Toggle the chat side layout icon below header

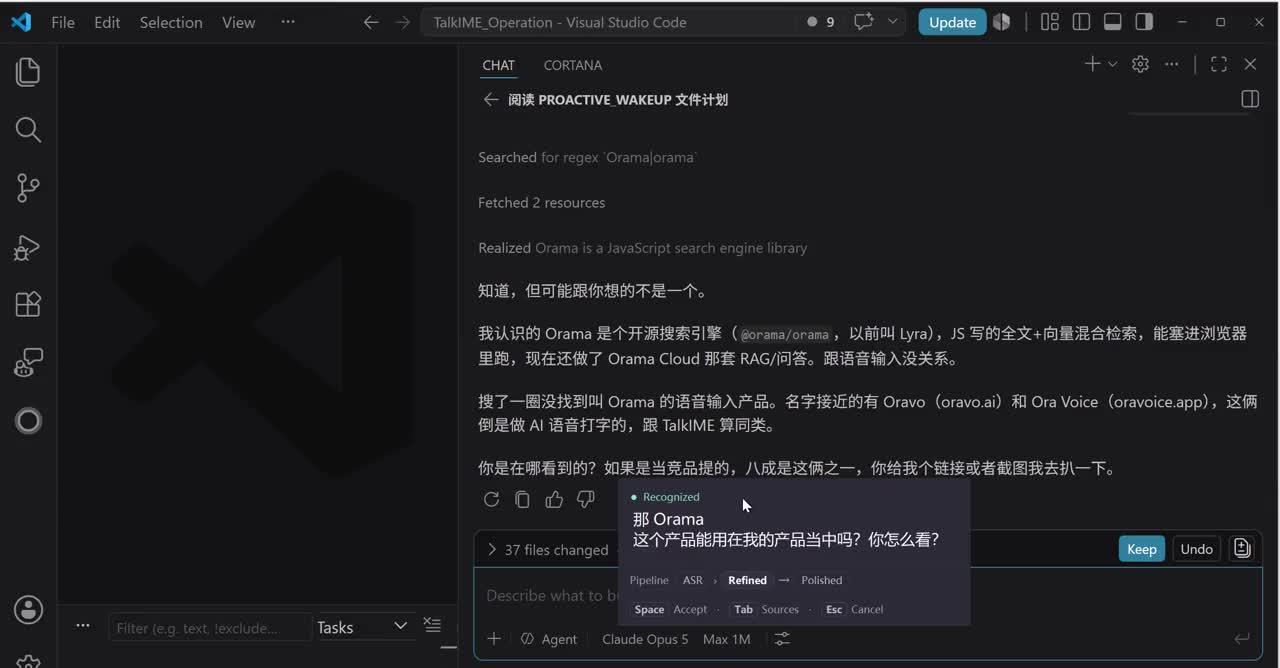click(x=1250, y=99)
